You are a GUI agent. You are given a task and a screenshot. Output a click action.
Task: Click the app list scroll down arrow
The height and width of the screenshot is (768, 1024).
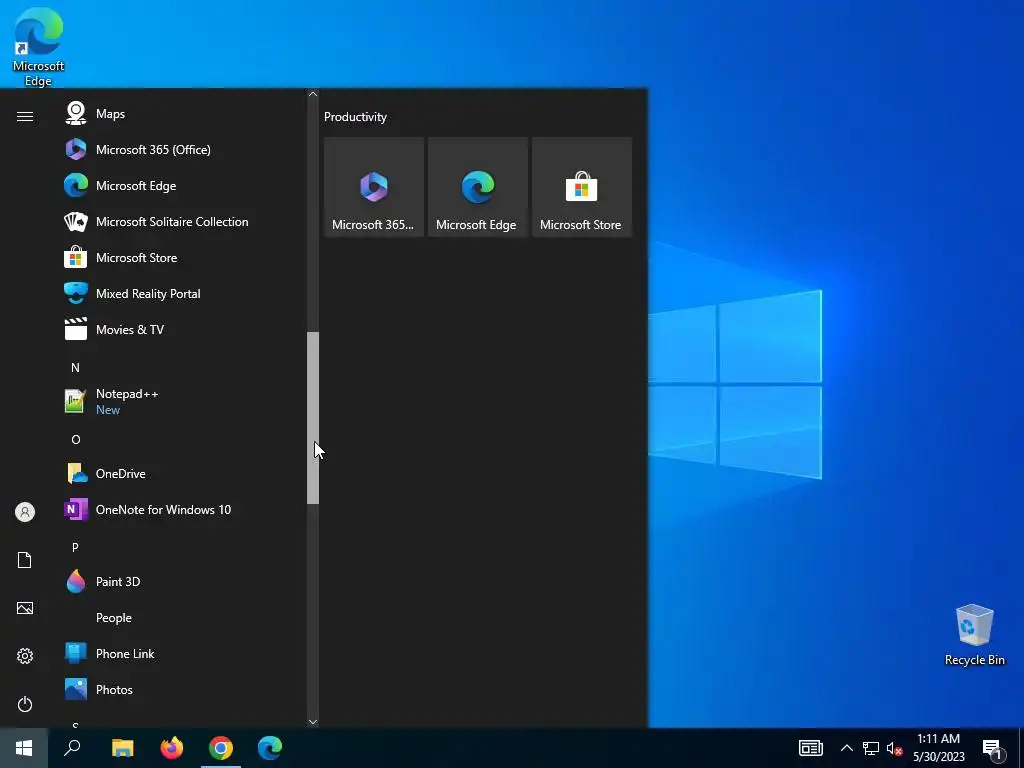coord(313,722)
